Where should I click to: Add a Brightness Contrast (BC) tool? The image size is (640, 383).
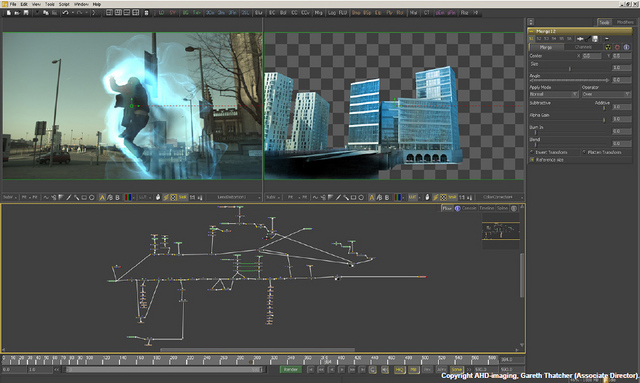pos(272,13)
